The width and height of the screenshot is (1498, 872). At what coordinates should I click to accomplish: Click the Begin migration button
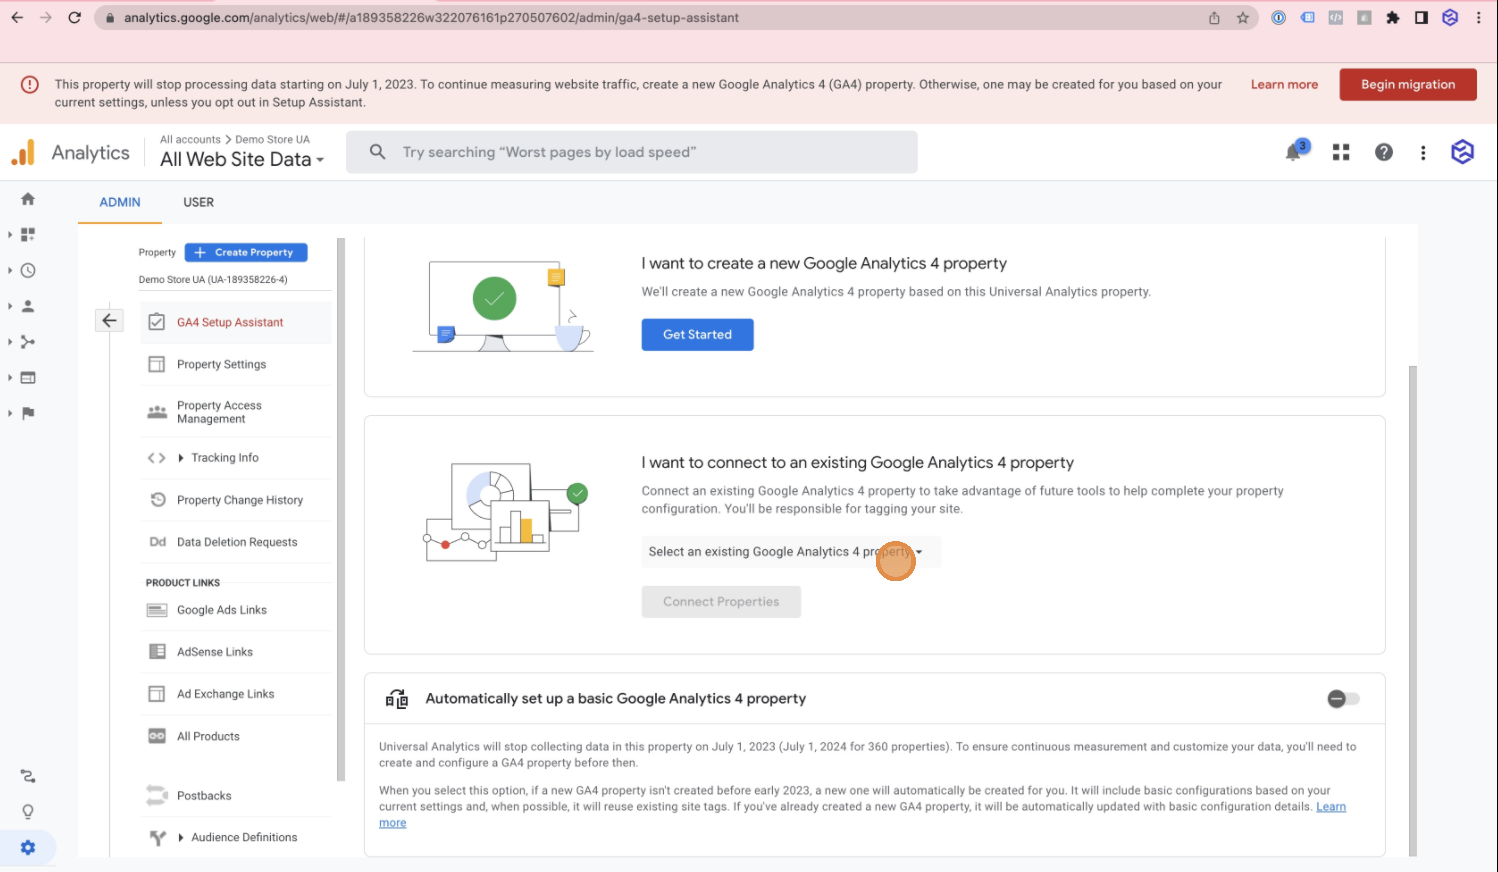(1407, 85)
